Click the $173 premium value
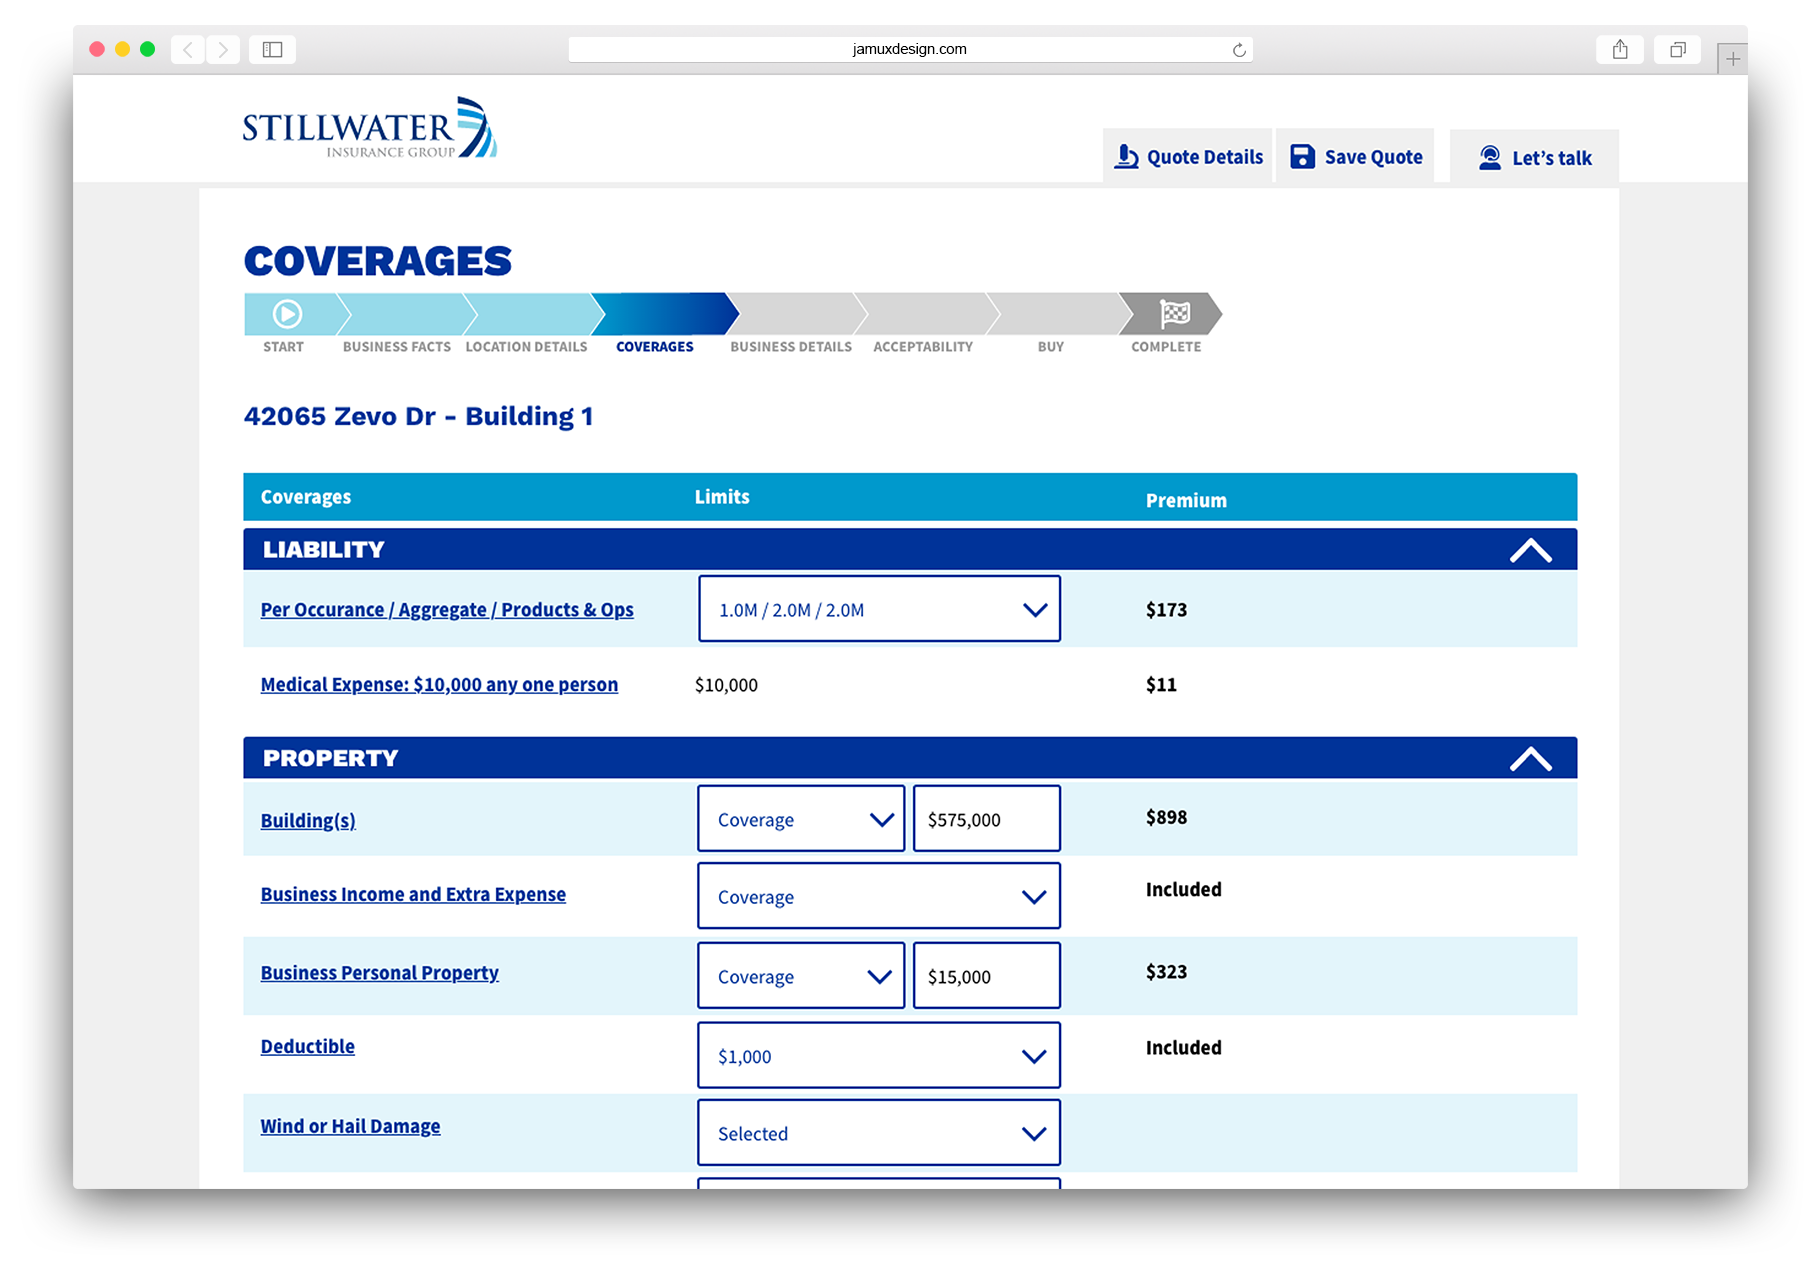This screenshot has height=1261, width=1816. 1166,610
